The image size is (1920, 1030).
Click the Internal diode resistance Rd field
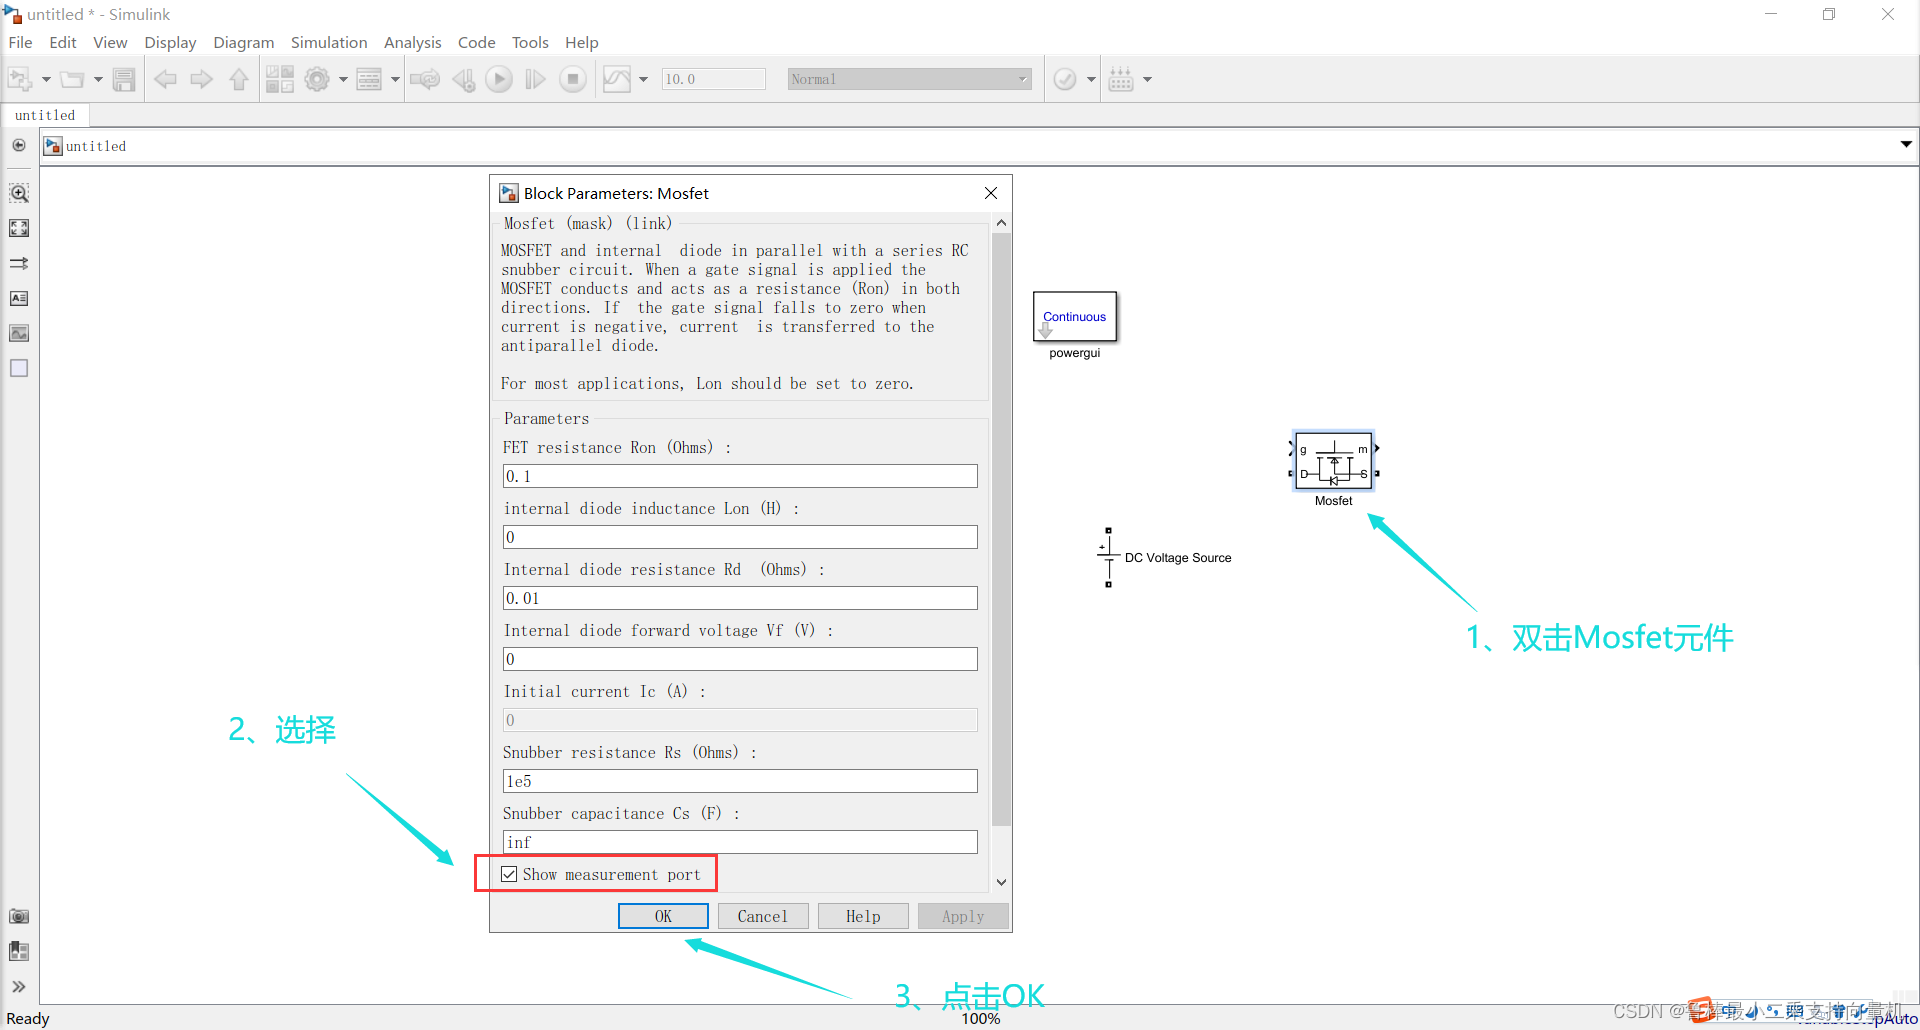pos(740,598)
